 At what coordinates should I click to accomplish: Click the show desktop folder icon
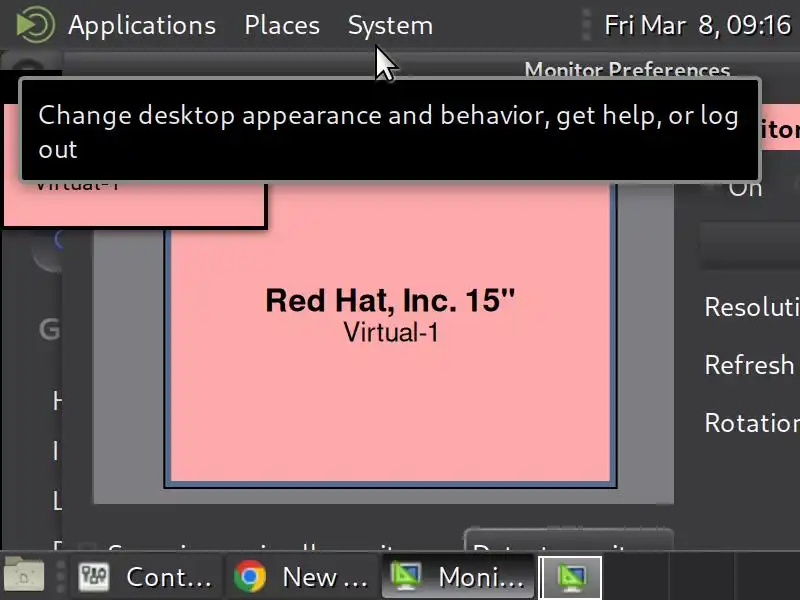tap(24, 574)
